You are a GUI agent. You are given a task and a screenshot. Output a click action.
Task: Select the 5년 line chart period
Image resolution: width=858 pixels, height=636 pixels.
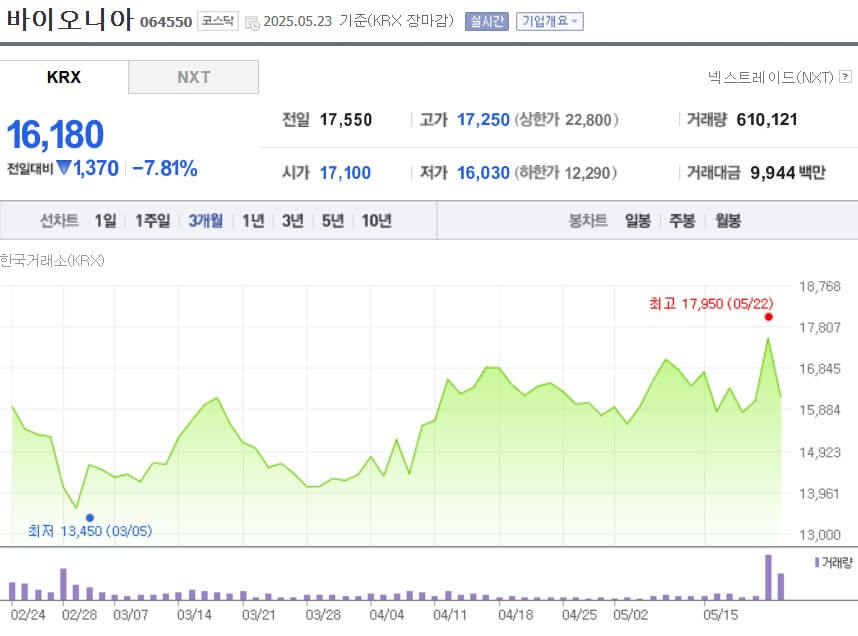point(333,221)
